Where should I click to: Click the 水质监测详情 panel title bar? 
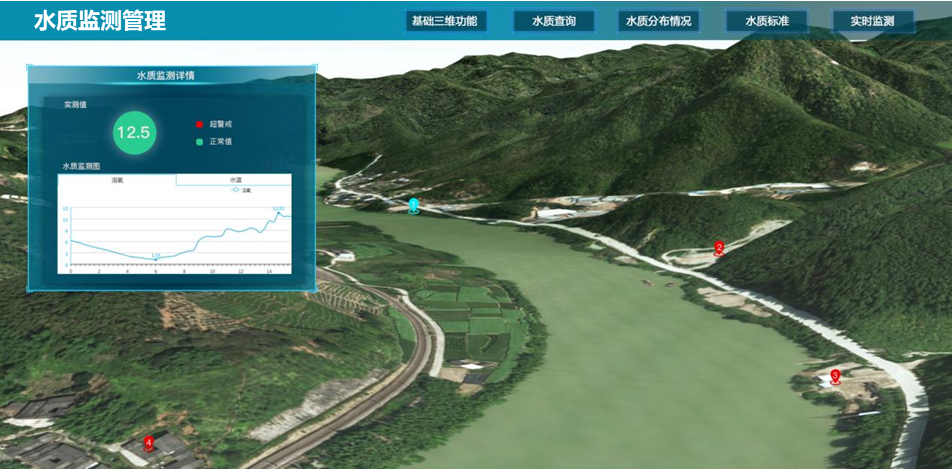(x=172, y=75)
